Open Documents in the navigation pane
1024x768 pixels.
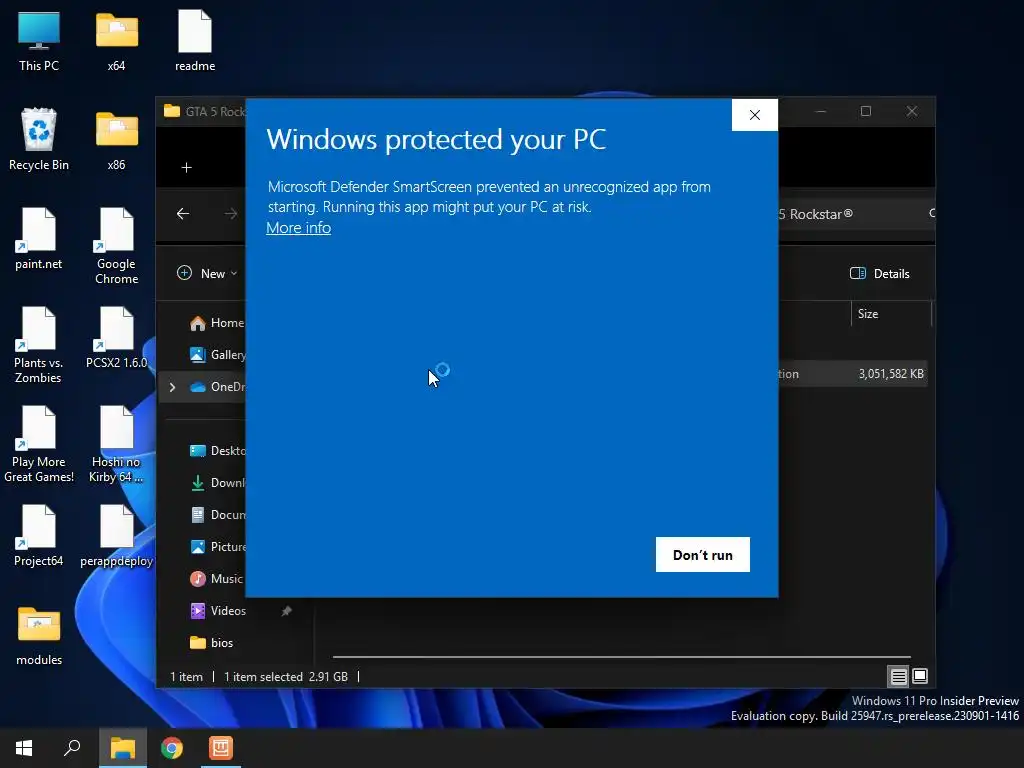(216, 515)
